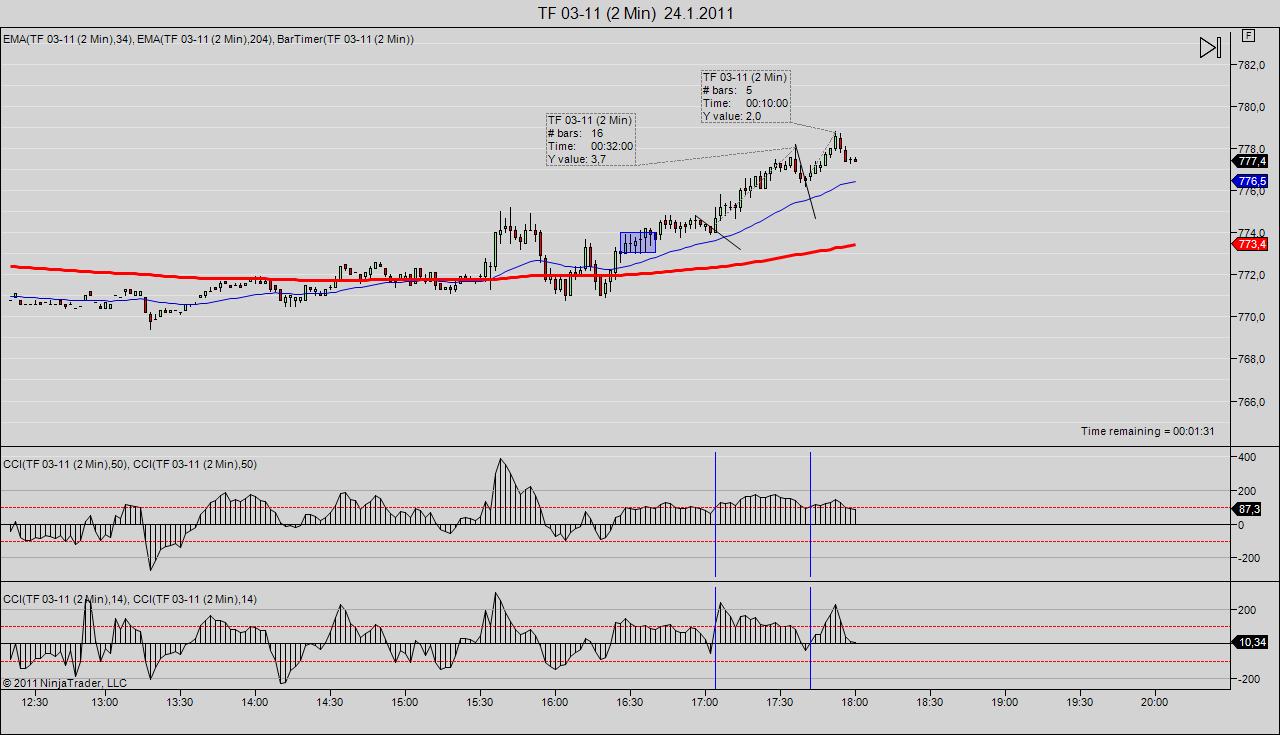Click the 780,0 price axis label
The height and width of the screenshot is (735, 1280).
1252,107
